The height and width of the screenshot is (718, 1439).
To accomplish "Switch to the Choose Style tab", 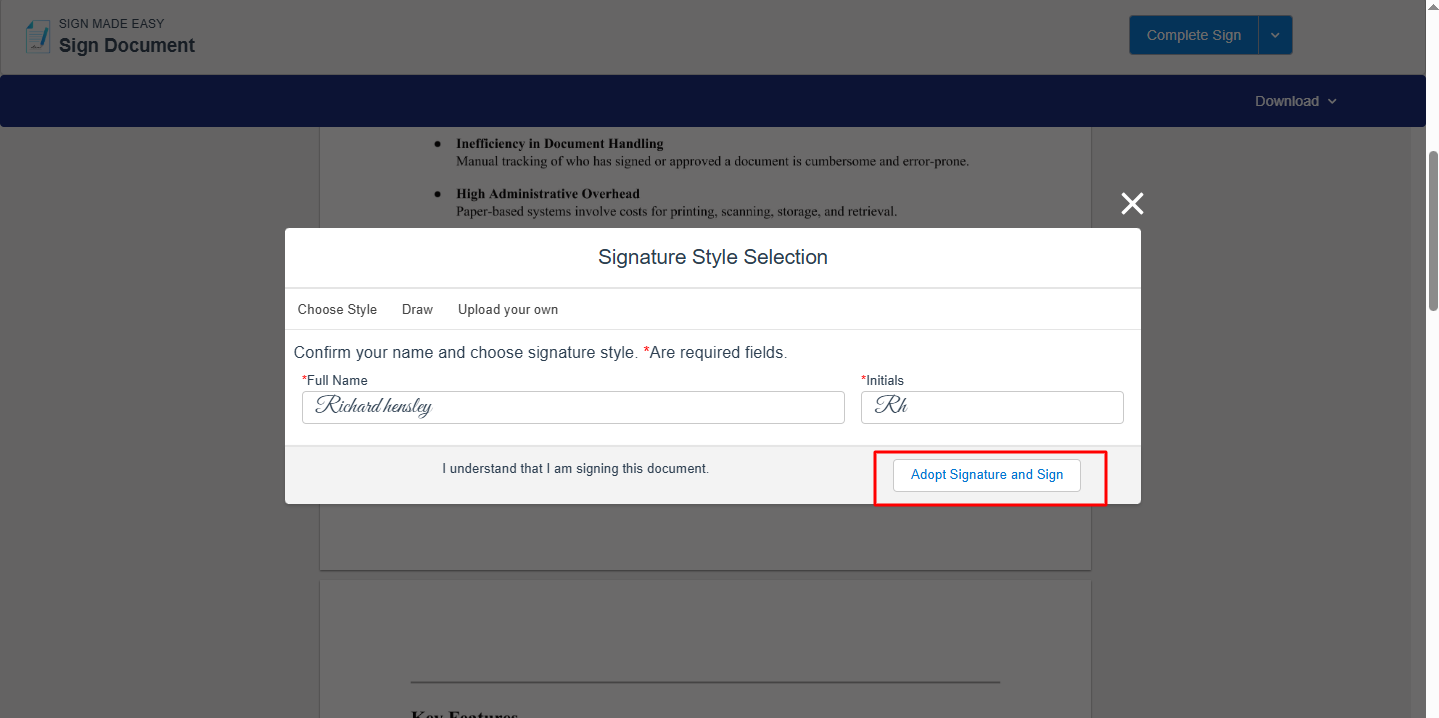I will tap(337, 310).
